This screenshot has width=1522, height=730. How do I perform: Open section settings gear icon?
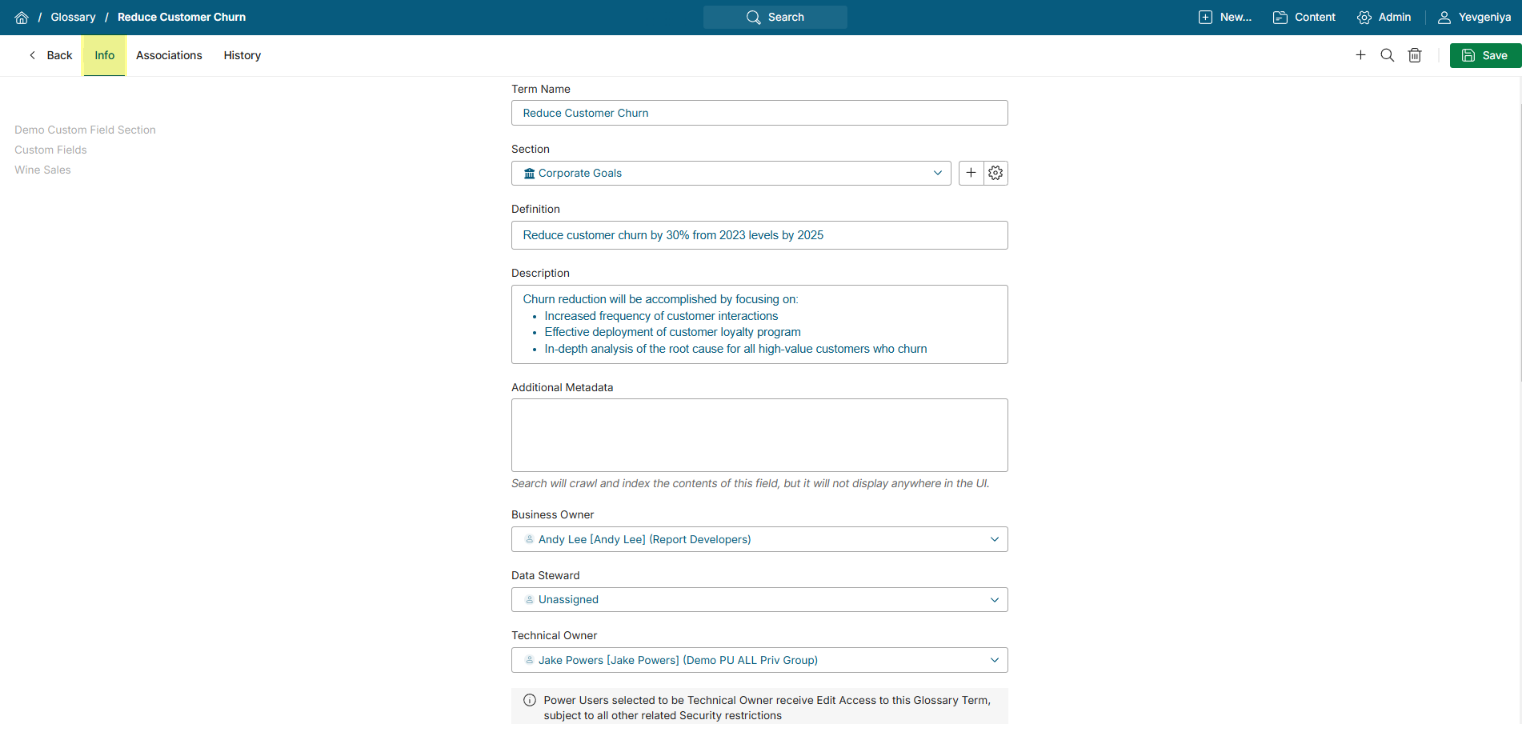tap(995, 173)
